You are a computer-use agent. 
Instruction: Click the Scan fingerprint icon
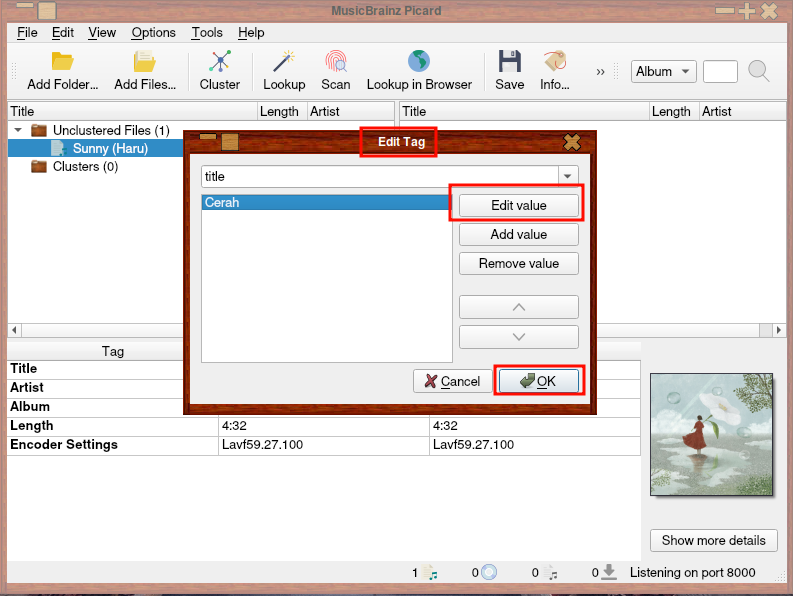pos(335,63)
